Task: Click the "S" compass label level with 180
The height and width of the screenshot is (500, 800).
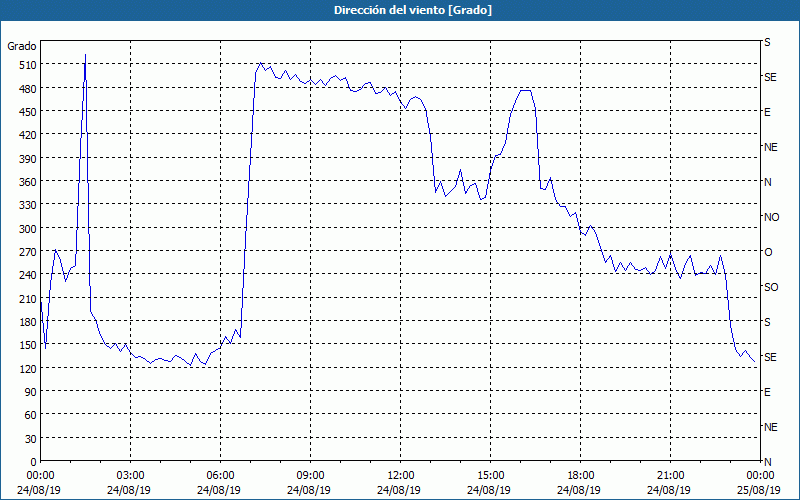Action: (x=767, y=322)
